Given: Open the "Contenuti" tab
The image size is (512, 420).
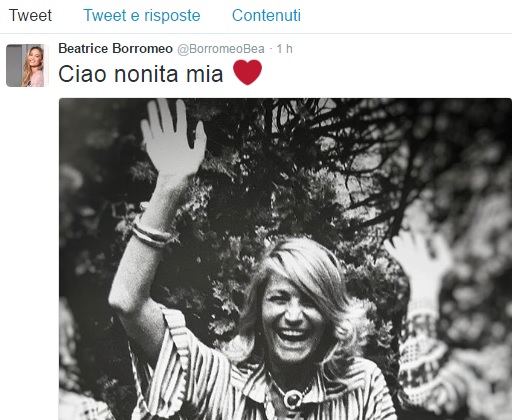Looking at the screenshot, I should point(266,15).
